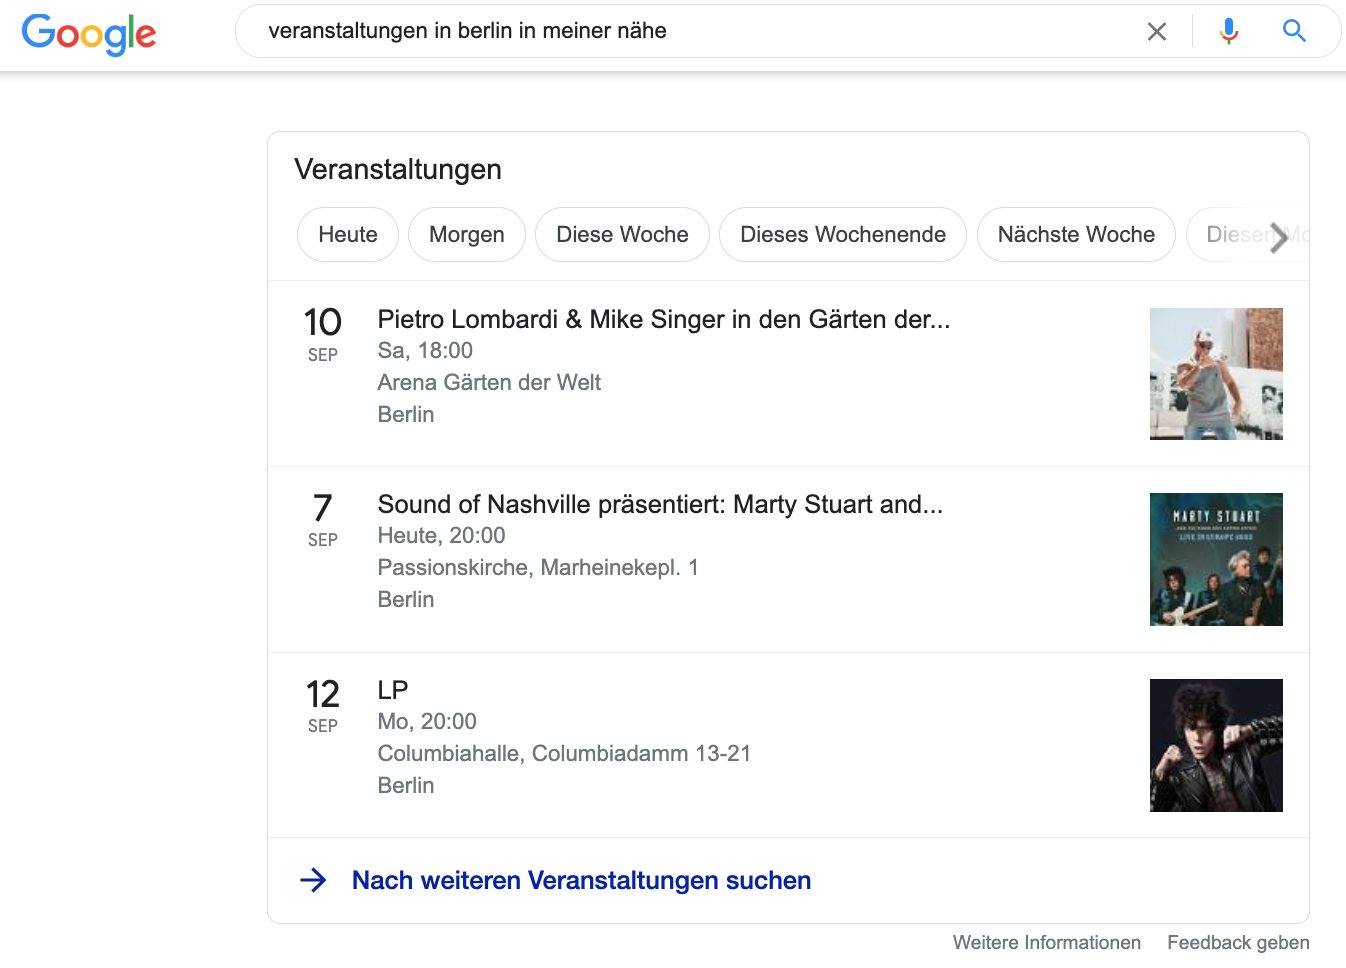The image size is (1346, 968).
Task: Click the 10 SEP date label
Action: point(323,335)
